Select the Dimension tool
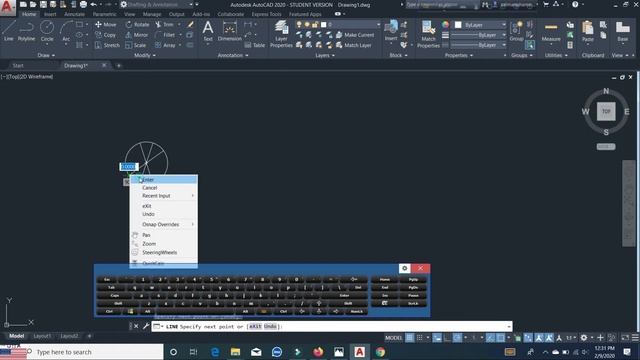 [229, 31]
